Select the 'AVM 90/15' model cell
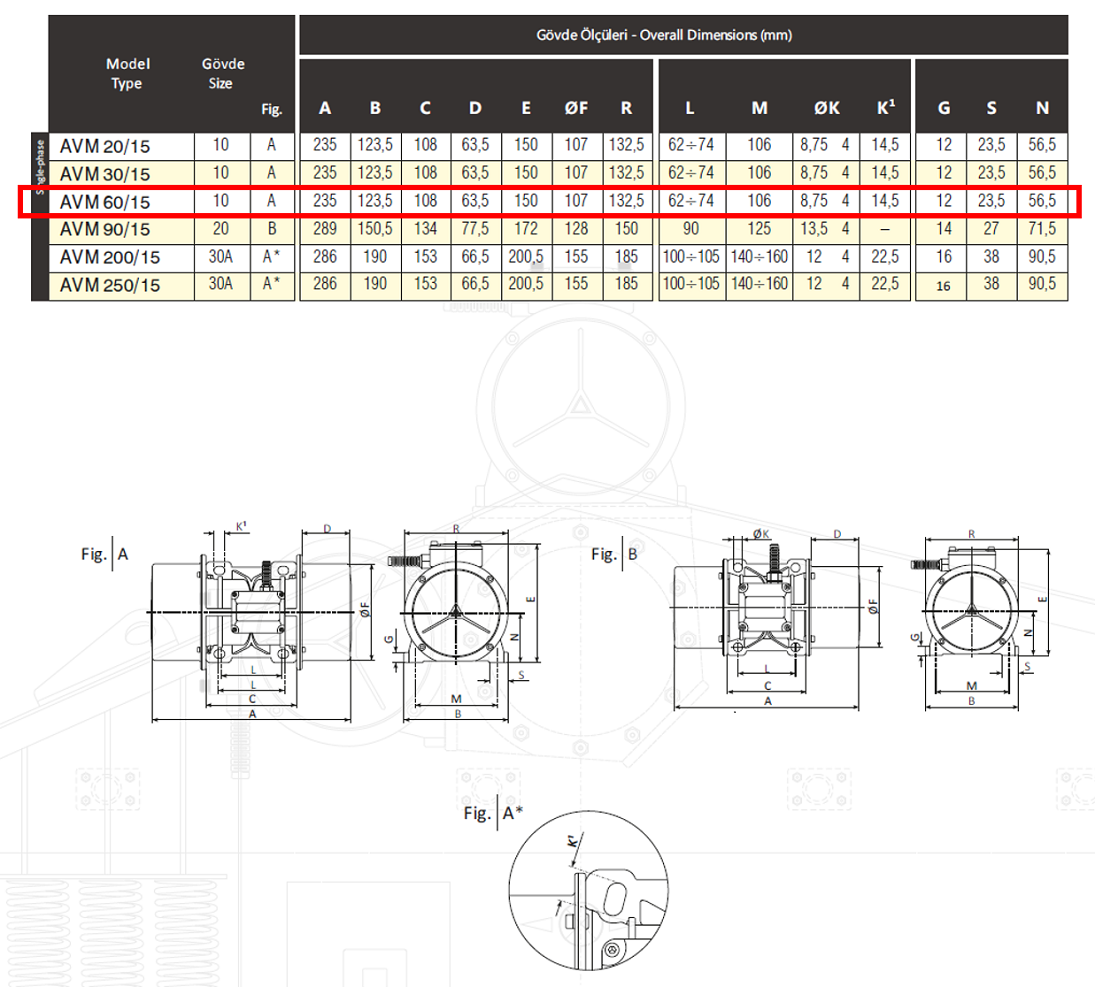Image resolution: width=1095 pixels, height=987 pixels. (122, 229)
